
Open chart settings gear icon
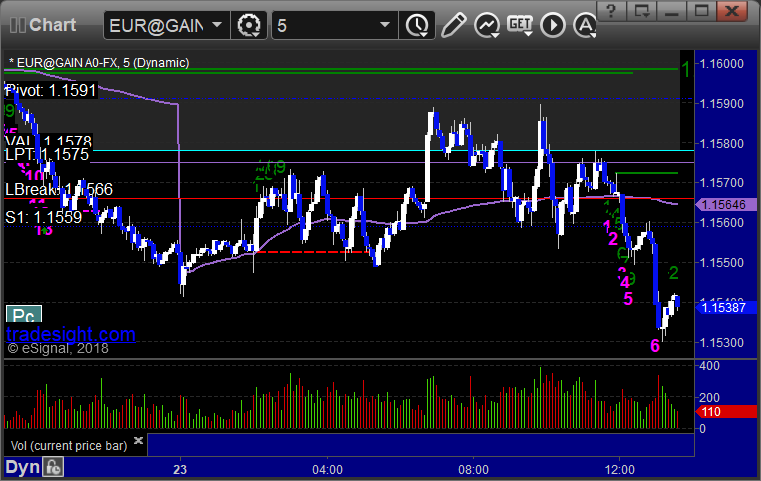(249, 25)
